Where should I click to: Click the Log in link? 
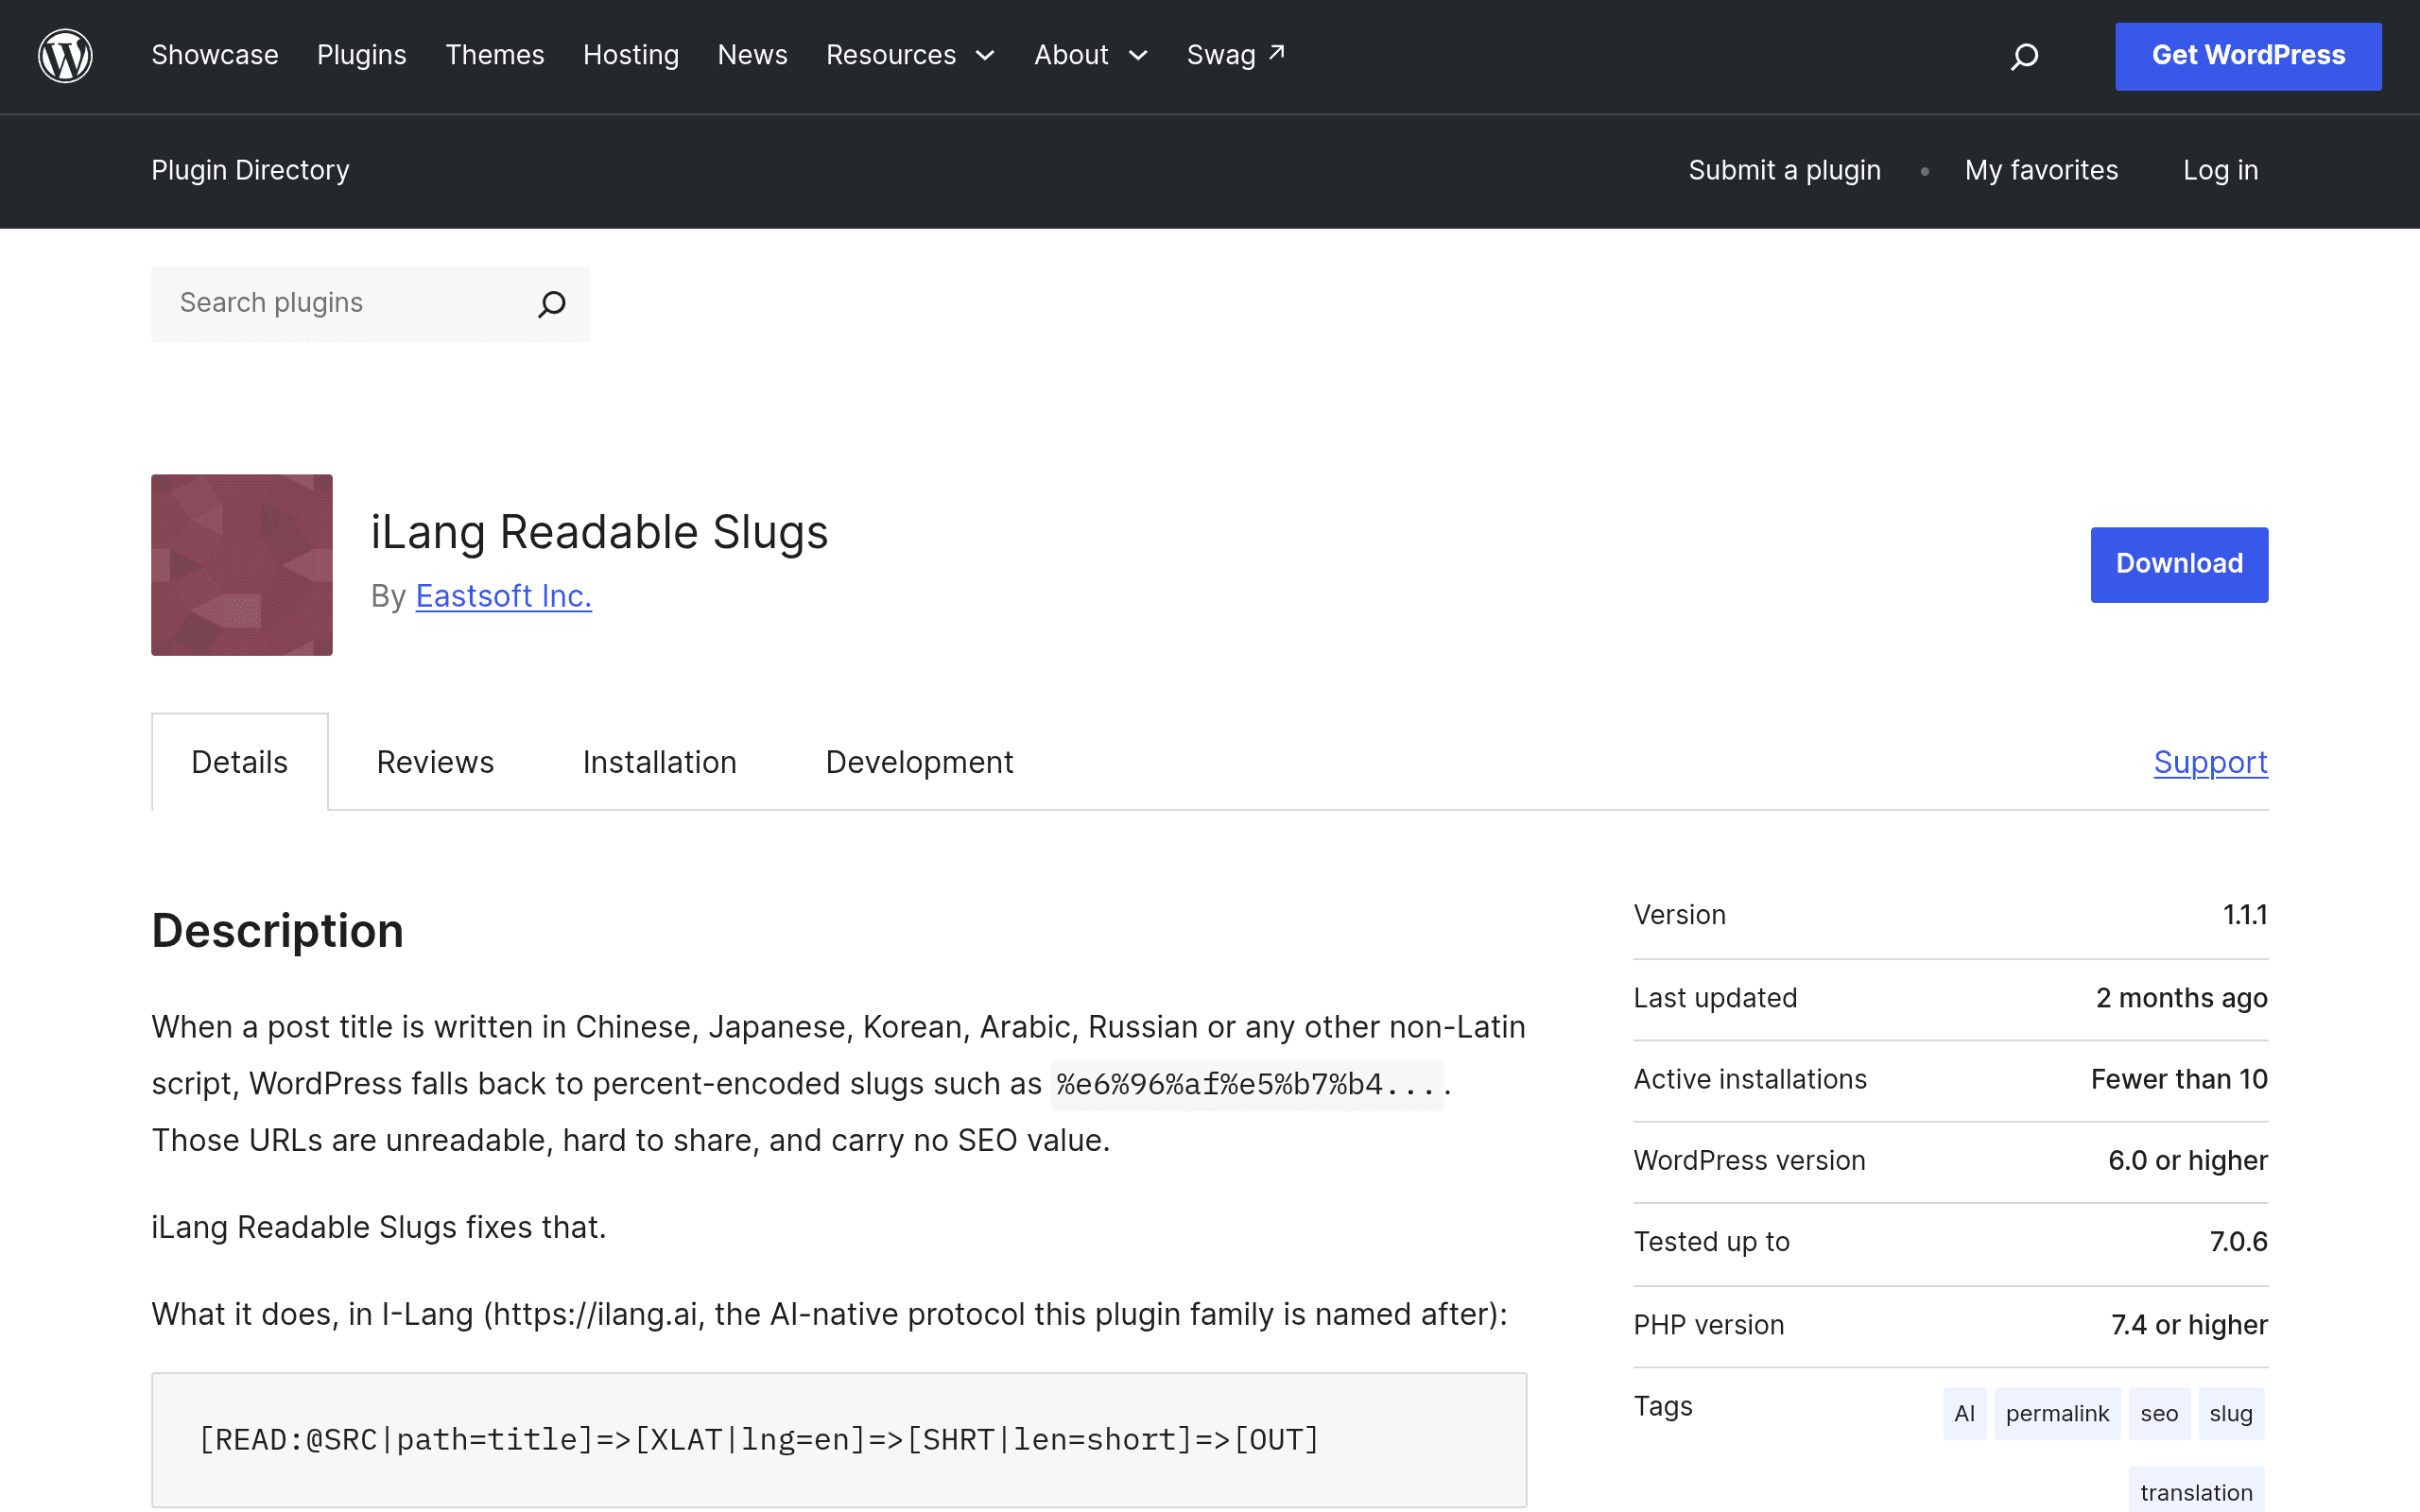pos(2221,170)
